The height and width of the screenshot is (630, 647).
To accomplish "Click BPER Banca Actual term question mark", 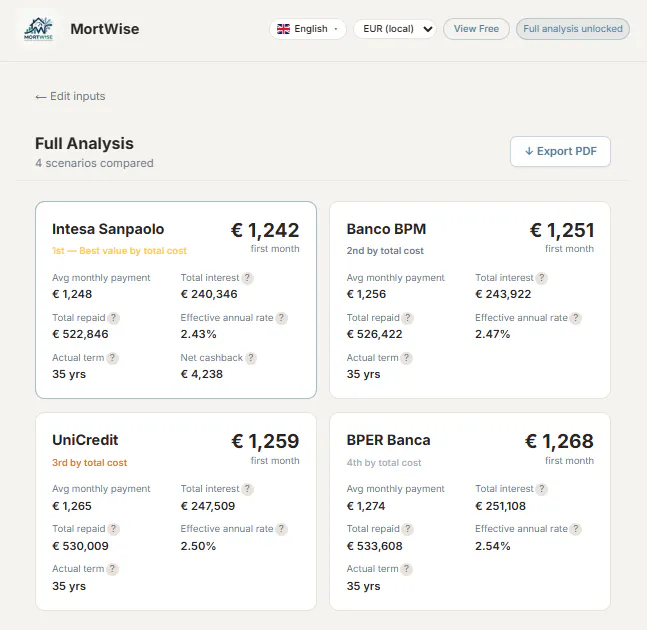I will pos(406,569).
